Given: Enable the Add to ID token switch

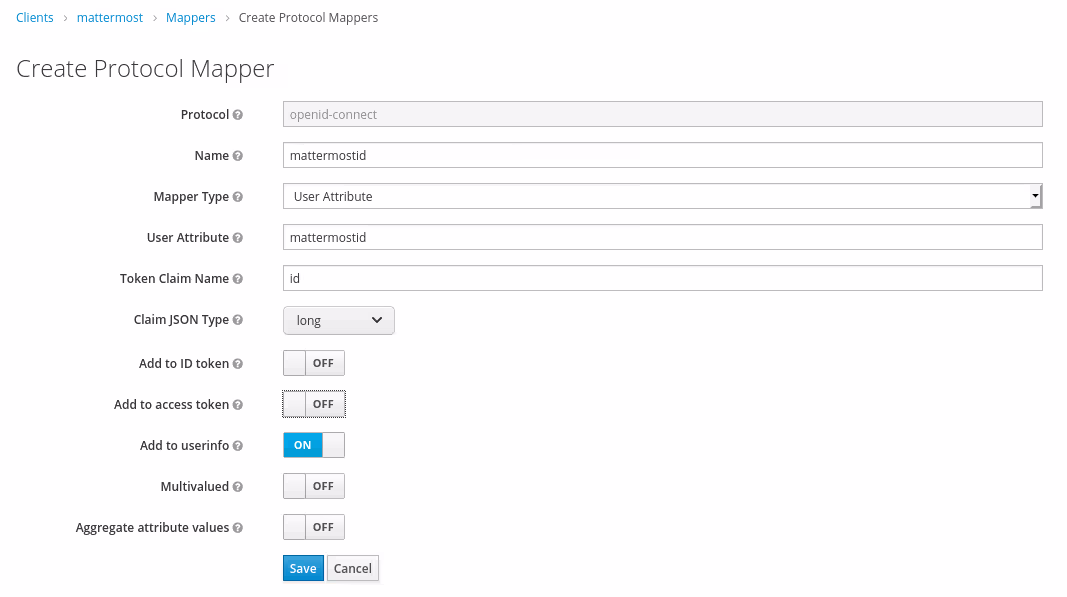Looking at the screenshot, I should point(314,363).
